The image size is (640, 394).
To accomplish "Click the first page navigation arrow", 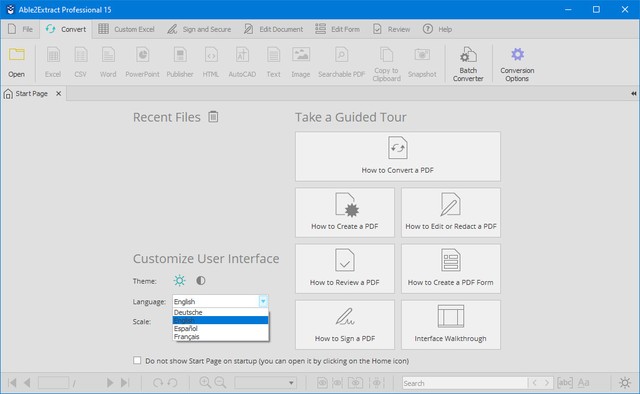I will (12, 383).
